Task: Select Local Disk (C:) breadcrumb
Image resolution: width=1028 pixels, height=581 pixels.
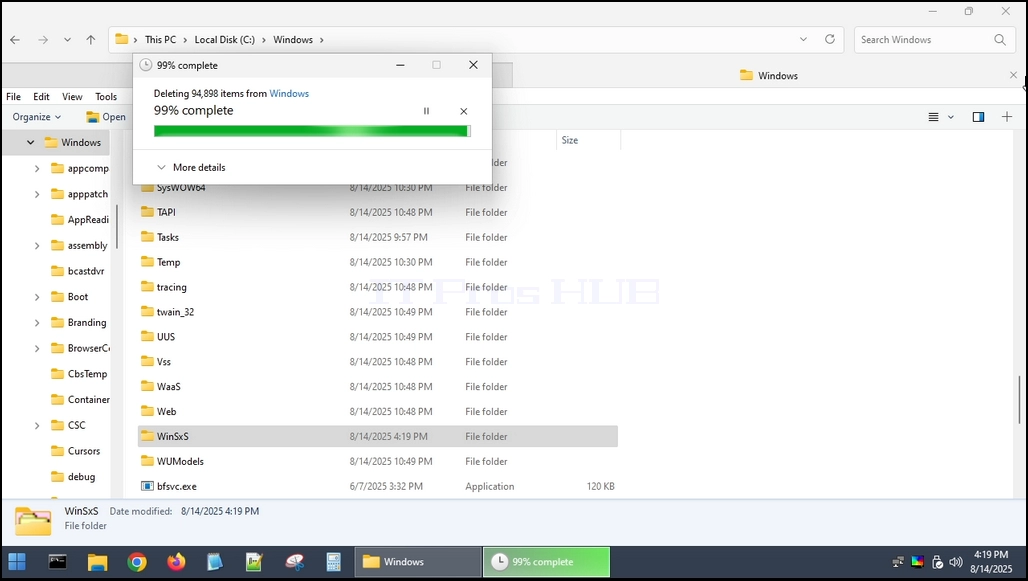Action: coord(224,40)
